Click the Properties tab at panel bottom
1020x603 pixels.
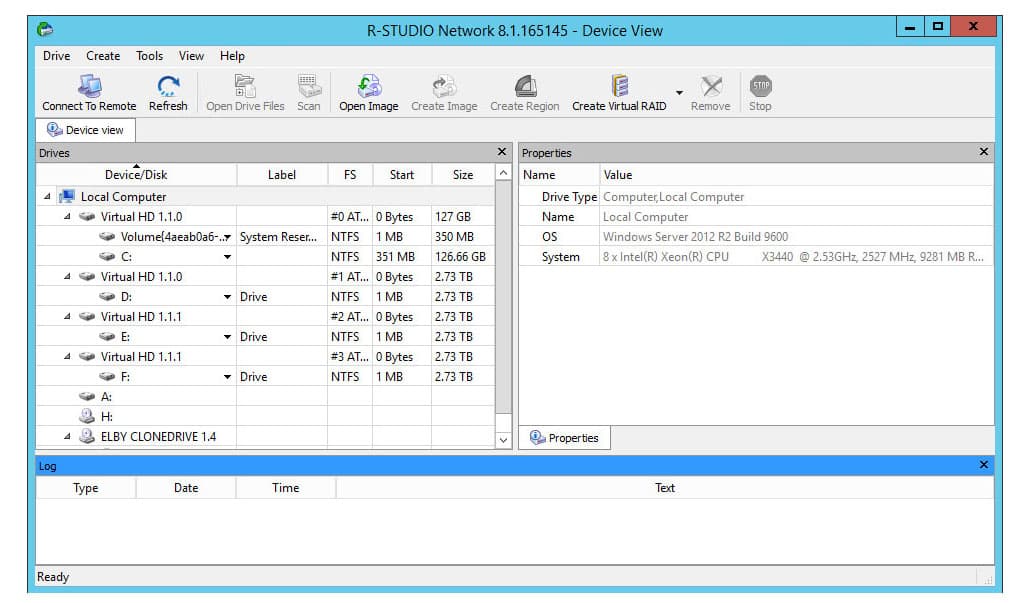[x=564, y=437]
